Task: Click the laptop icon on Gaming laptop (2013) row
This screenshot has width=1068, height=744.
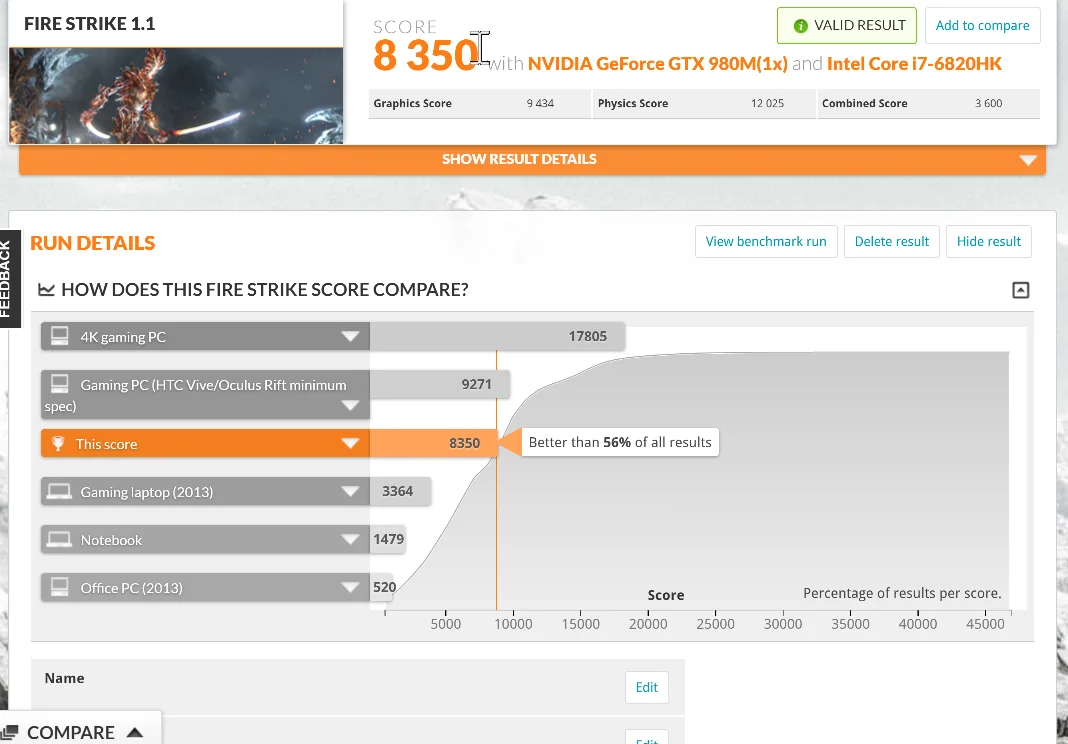Action: tap(60, 491)
